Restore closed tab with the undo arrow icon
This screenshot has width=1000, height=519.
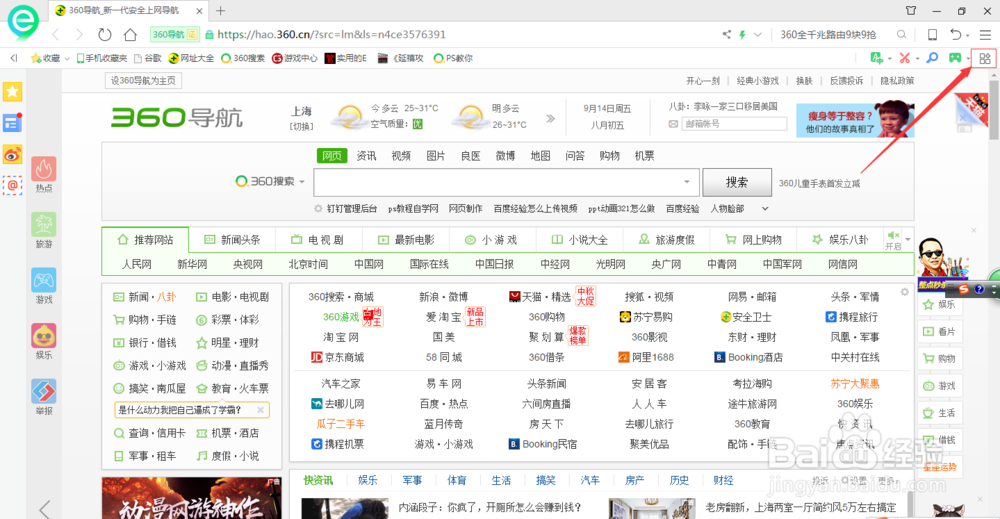point(955,34)
